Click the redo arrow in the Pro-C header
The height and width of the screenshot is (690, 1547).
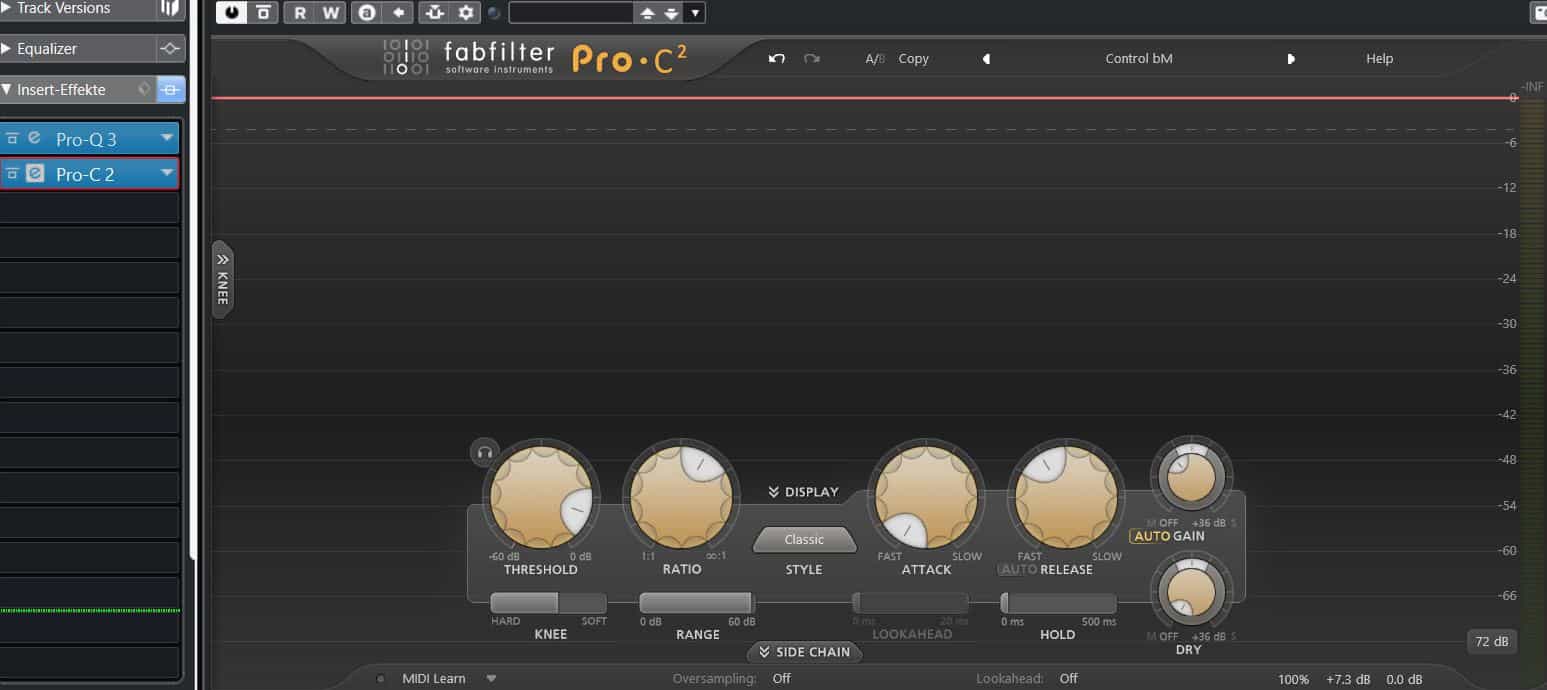tap(812, 58)
